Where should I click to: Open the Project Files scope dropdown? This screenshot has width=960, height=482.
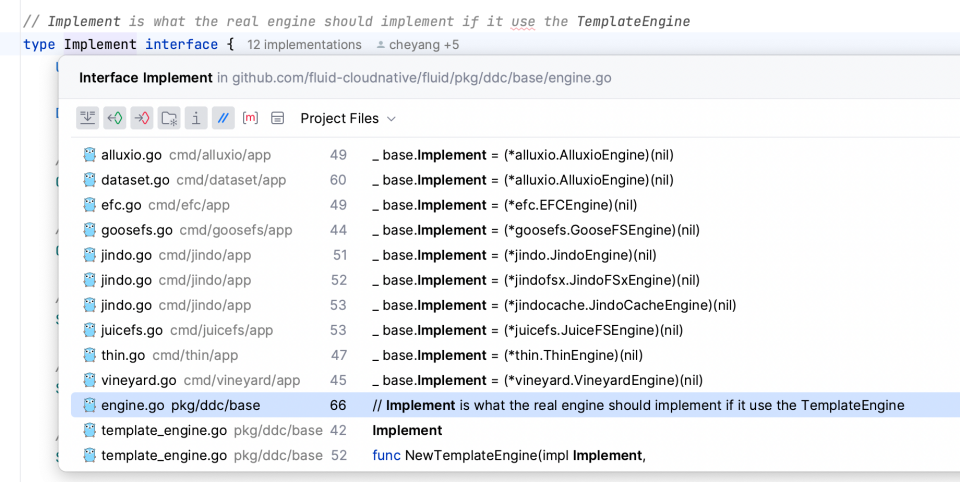pyautogui.click(x=347, y=118)
